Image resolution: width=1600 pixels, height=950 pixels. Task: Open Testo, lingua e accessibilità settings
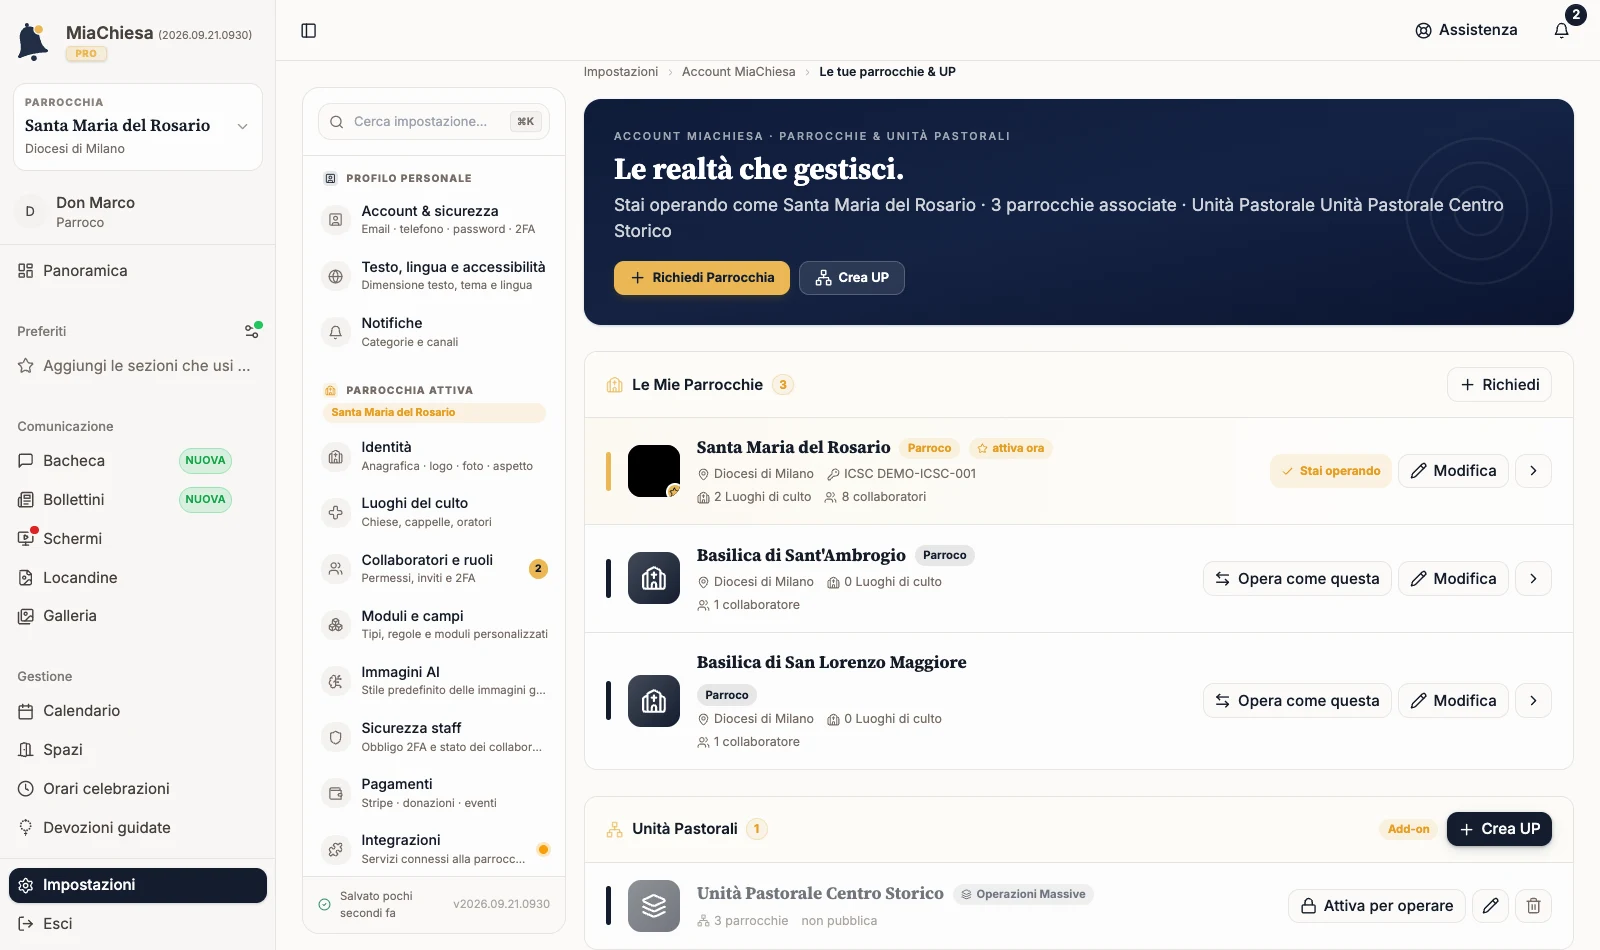(x=434, y=275)
